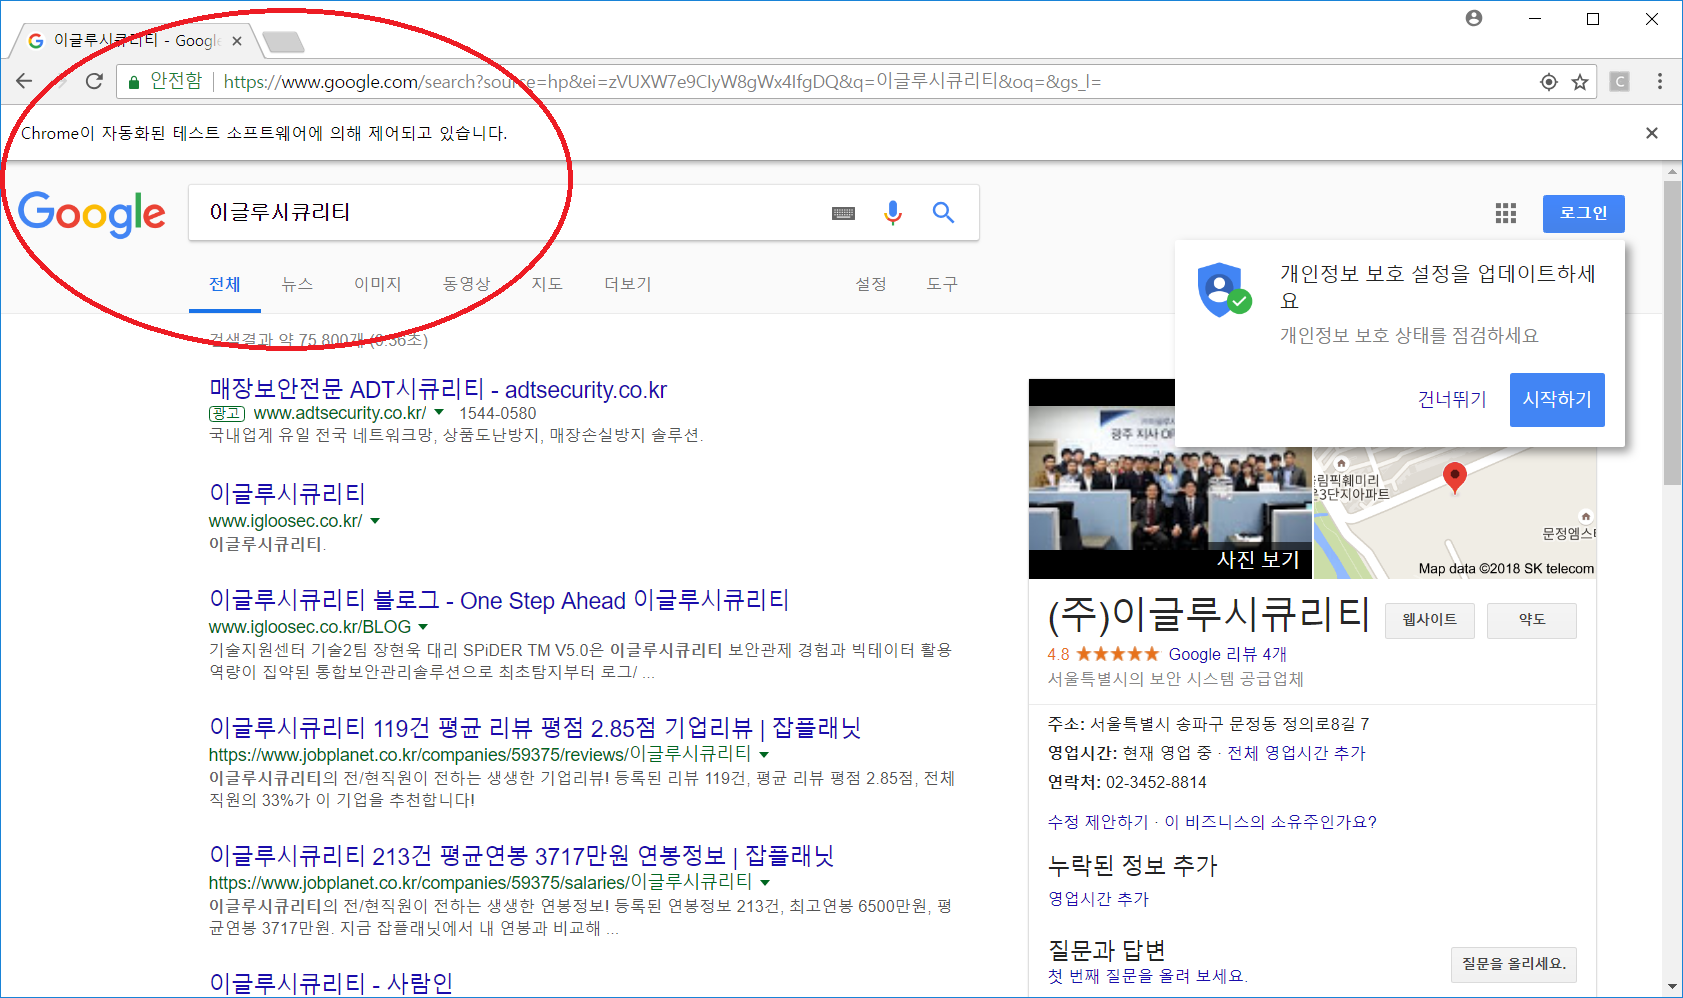Switch to the 동영상 tab
The height and width of the screenshot is (998, 1683).
click(467, 284)
